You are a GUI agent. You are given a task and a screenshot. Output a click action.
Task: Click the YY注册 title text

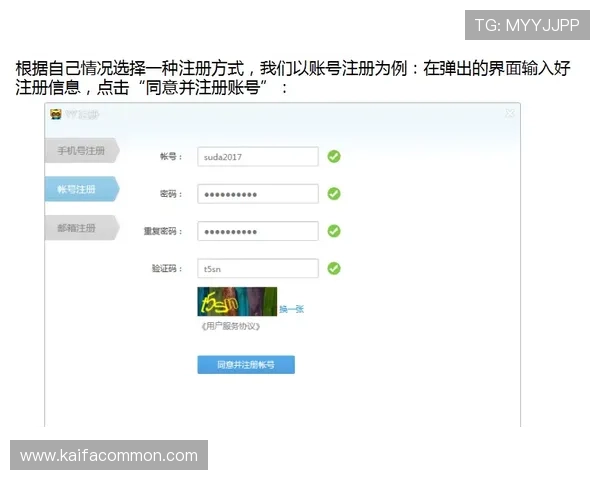(x=82, y=114)
